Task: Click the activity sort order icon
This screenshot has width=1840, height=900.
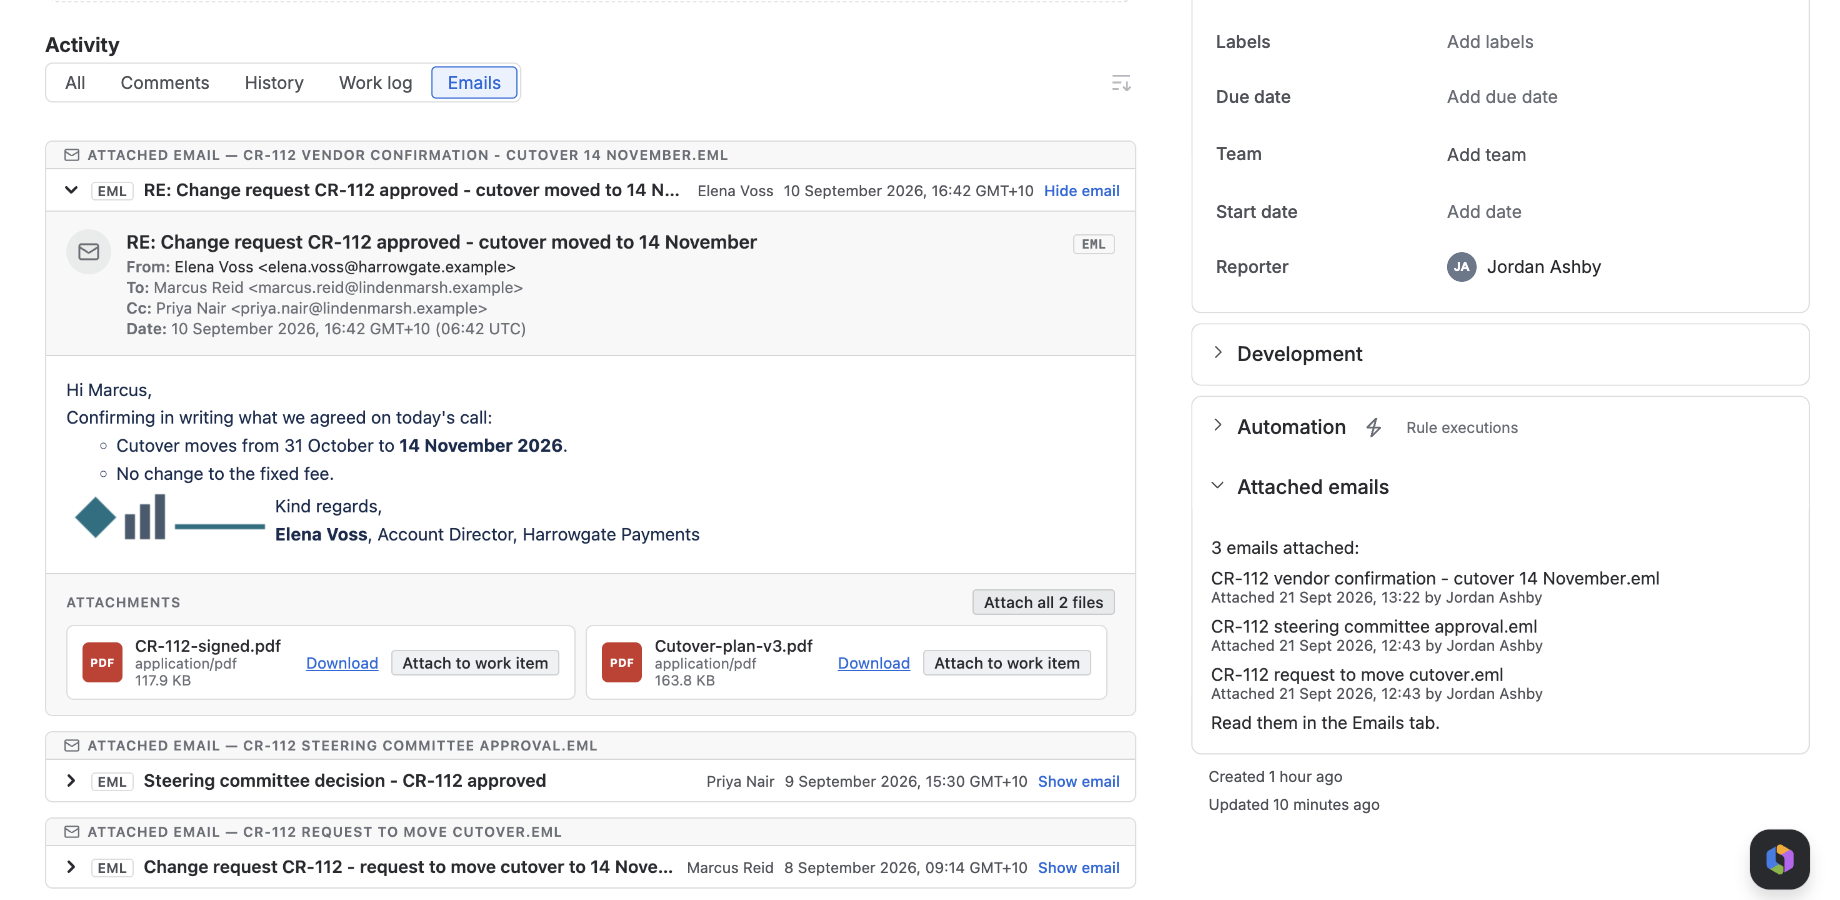Action: click(1121, 83)
